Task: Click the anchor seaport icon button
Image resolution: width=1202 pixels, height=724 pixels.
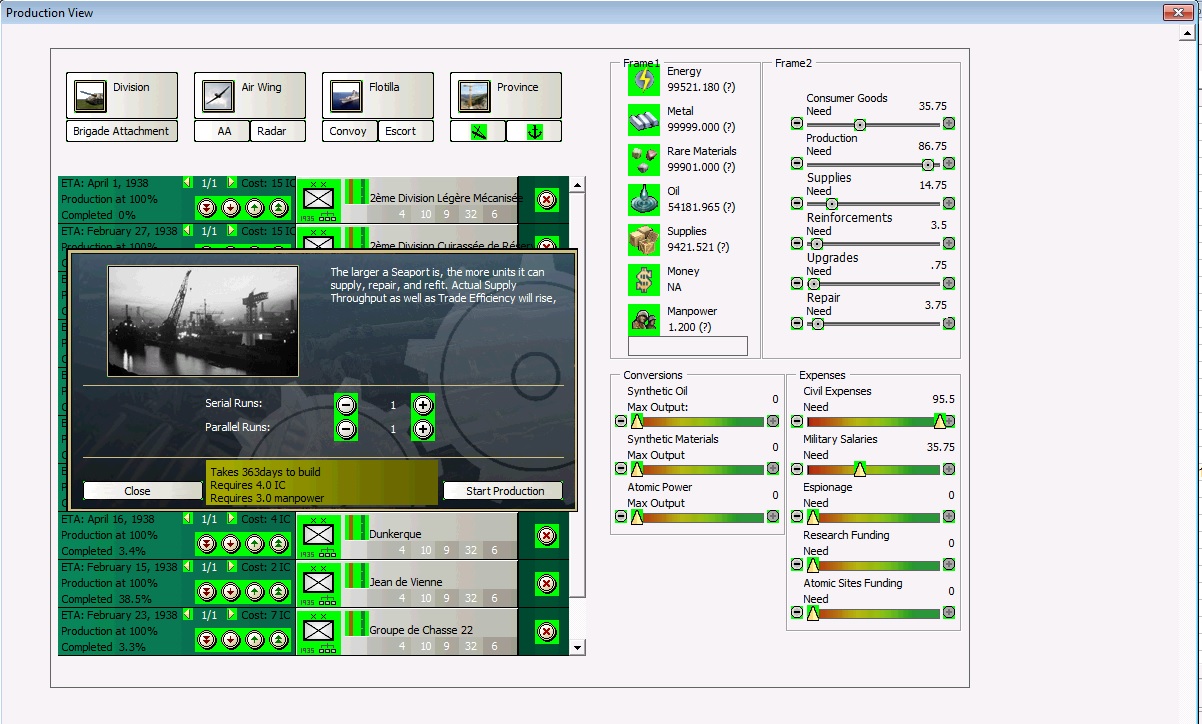Action: 534,131
